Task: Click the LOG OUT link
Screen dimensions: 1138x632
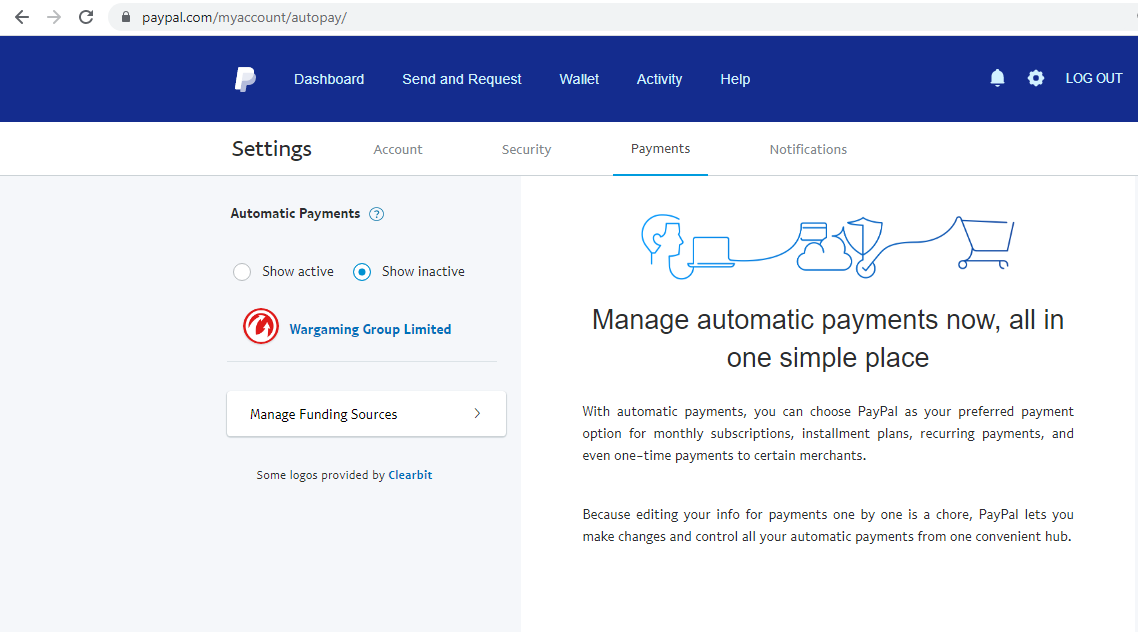Action: click(1094, 78)
